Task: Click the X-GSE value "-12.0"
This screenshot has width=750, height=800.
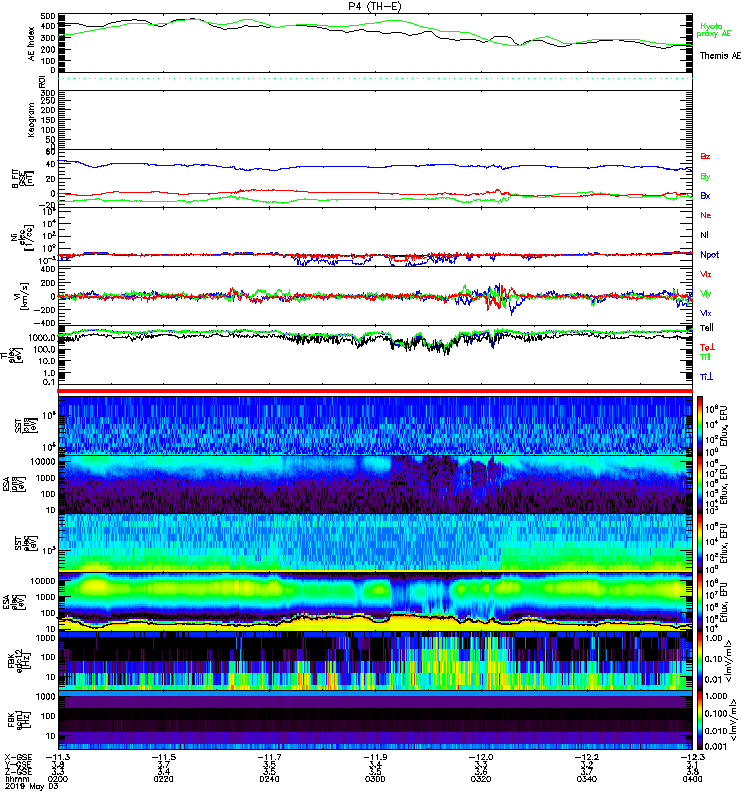Action: click(481, 757)
